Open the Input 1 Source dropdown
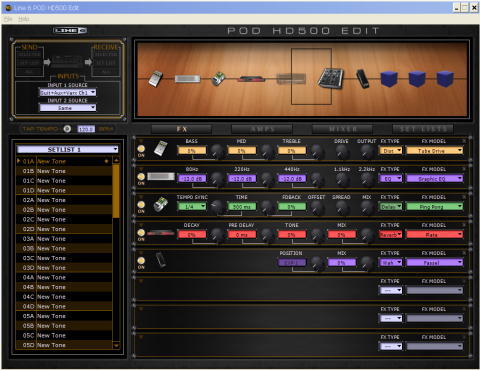The image size is (480, 370). tap(68, 92)
